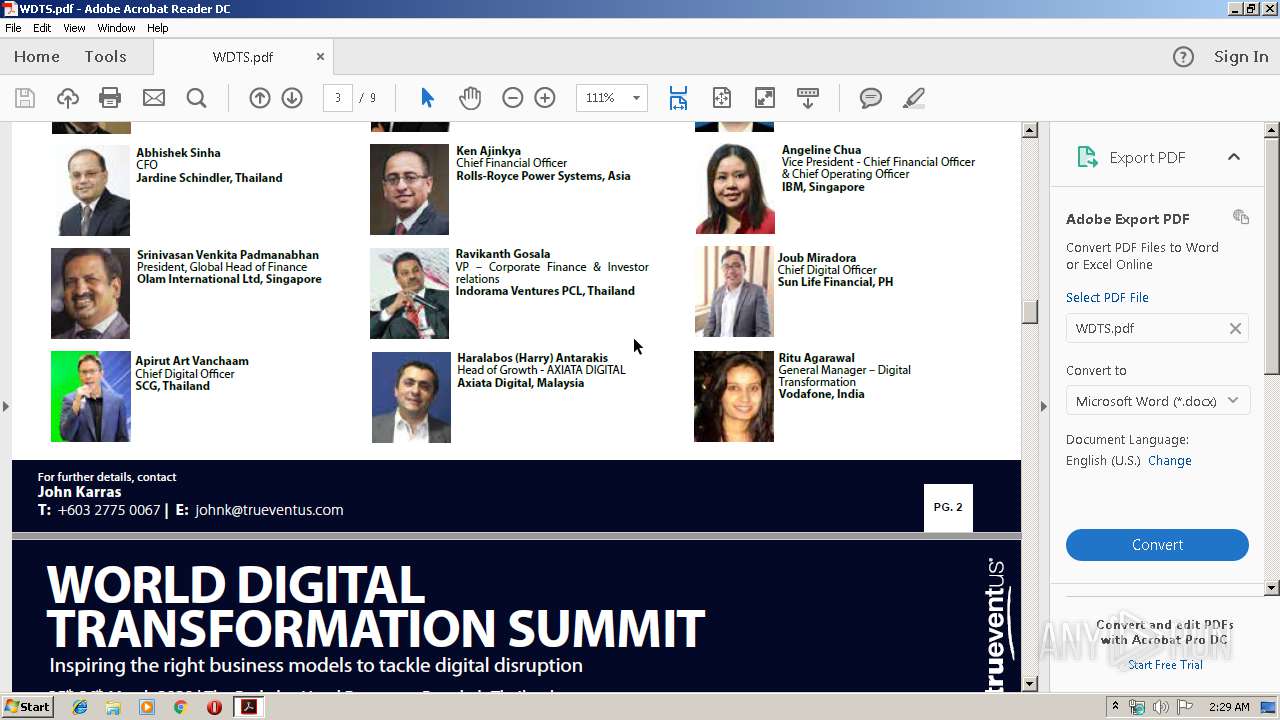1280x720 pixels.
Task: Click Change document language link
Action: [1169, 461]
